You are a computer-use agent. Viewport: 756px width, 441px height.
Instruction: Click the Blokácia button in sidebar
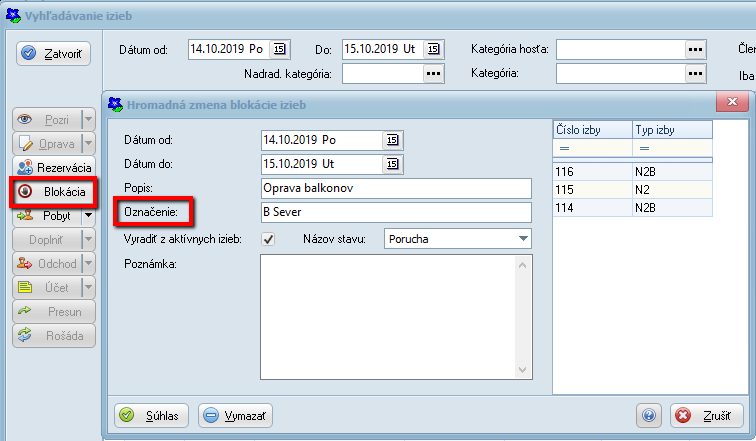coord(55,191)
